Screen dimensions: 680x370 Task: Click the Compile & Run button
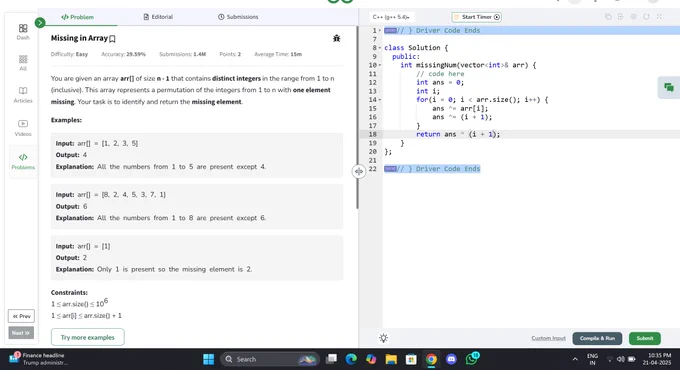(x=597, y=338)
